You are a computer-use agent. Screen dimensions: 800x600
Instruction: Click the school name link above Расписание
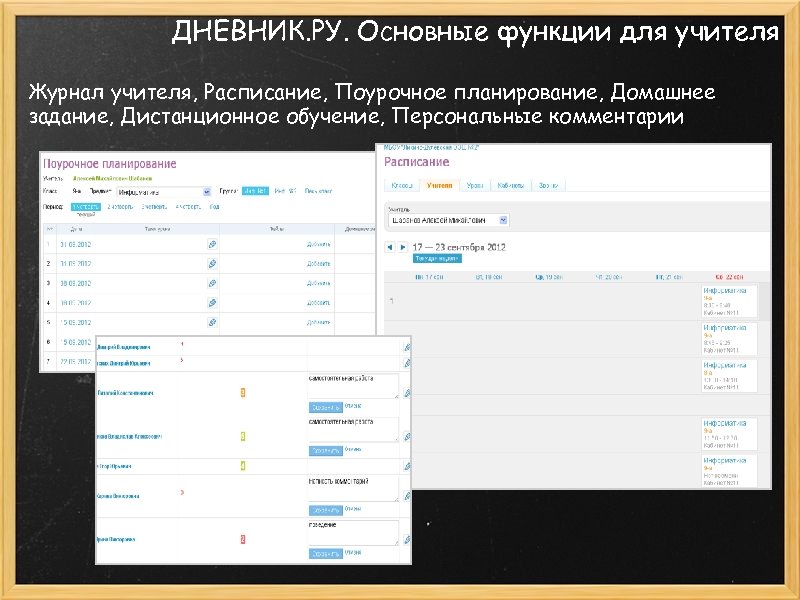click(x=432, y=147)
